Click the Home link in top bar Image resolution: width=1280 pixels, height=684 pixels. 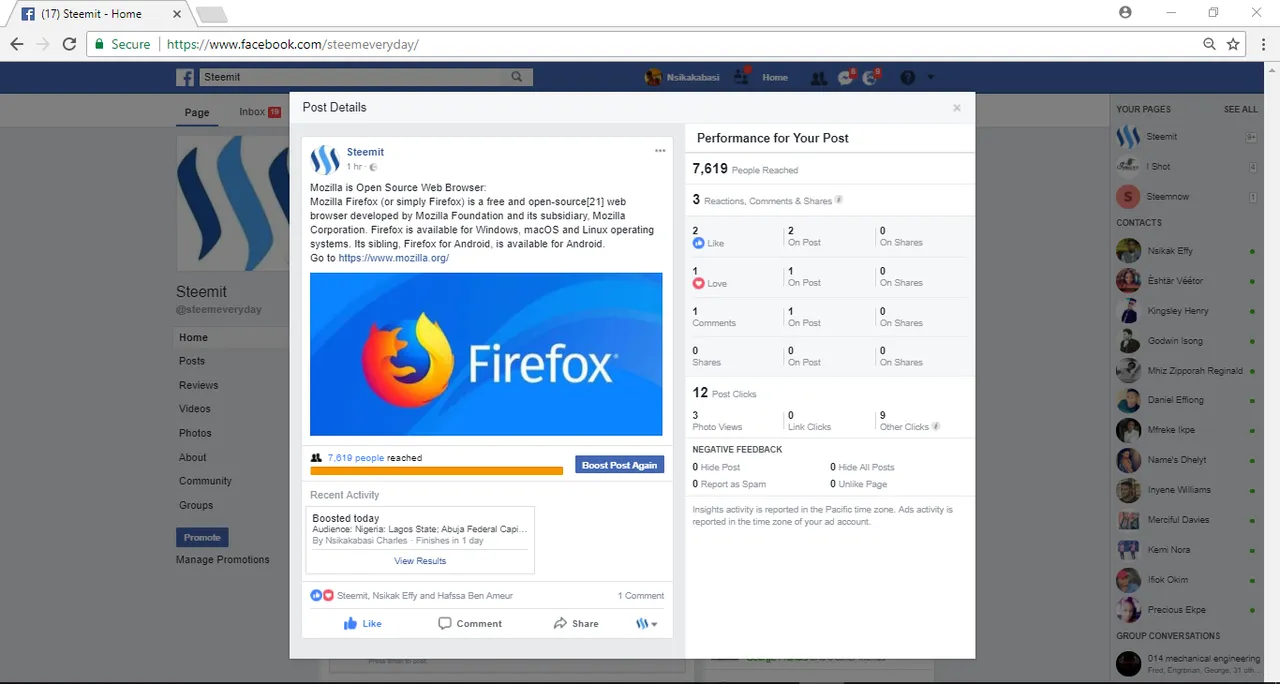click(x=775, y=77)
